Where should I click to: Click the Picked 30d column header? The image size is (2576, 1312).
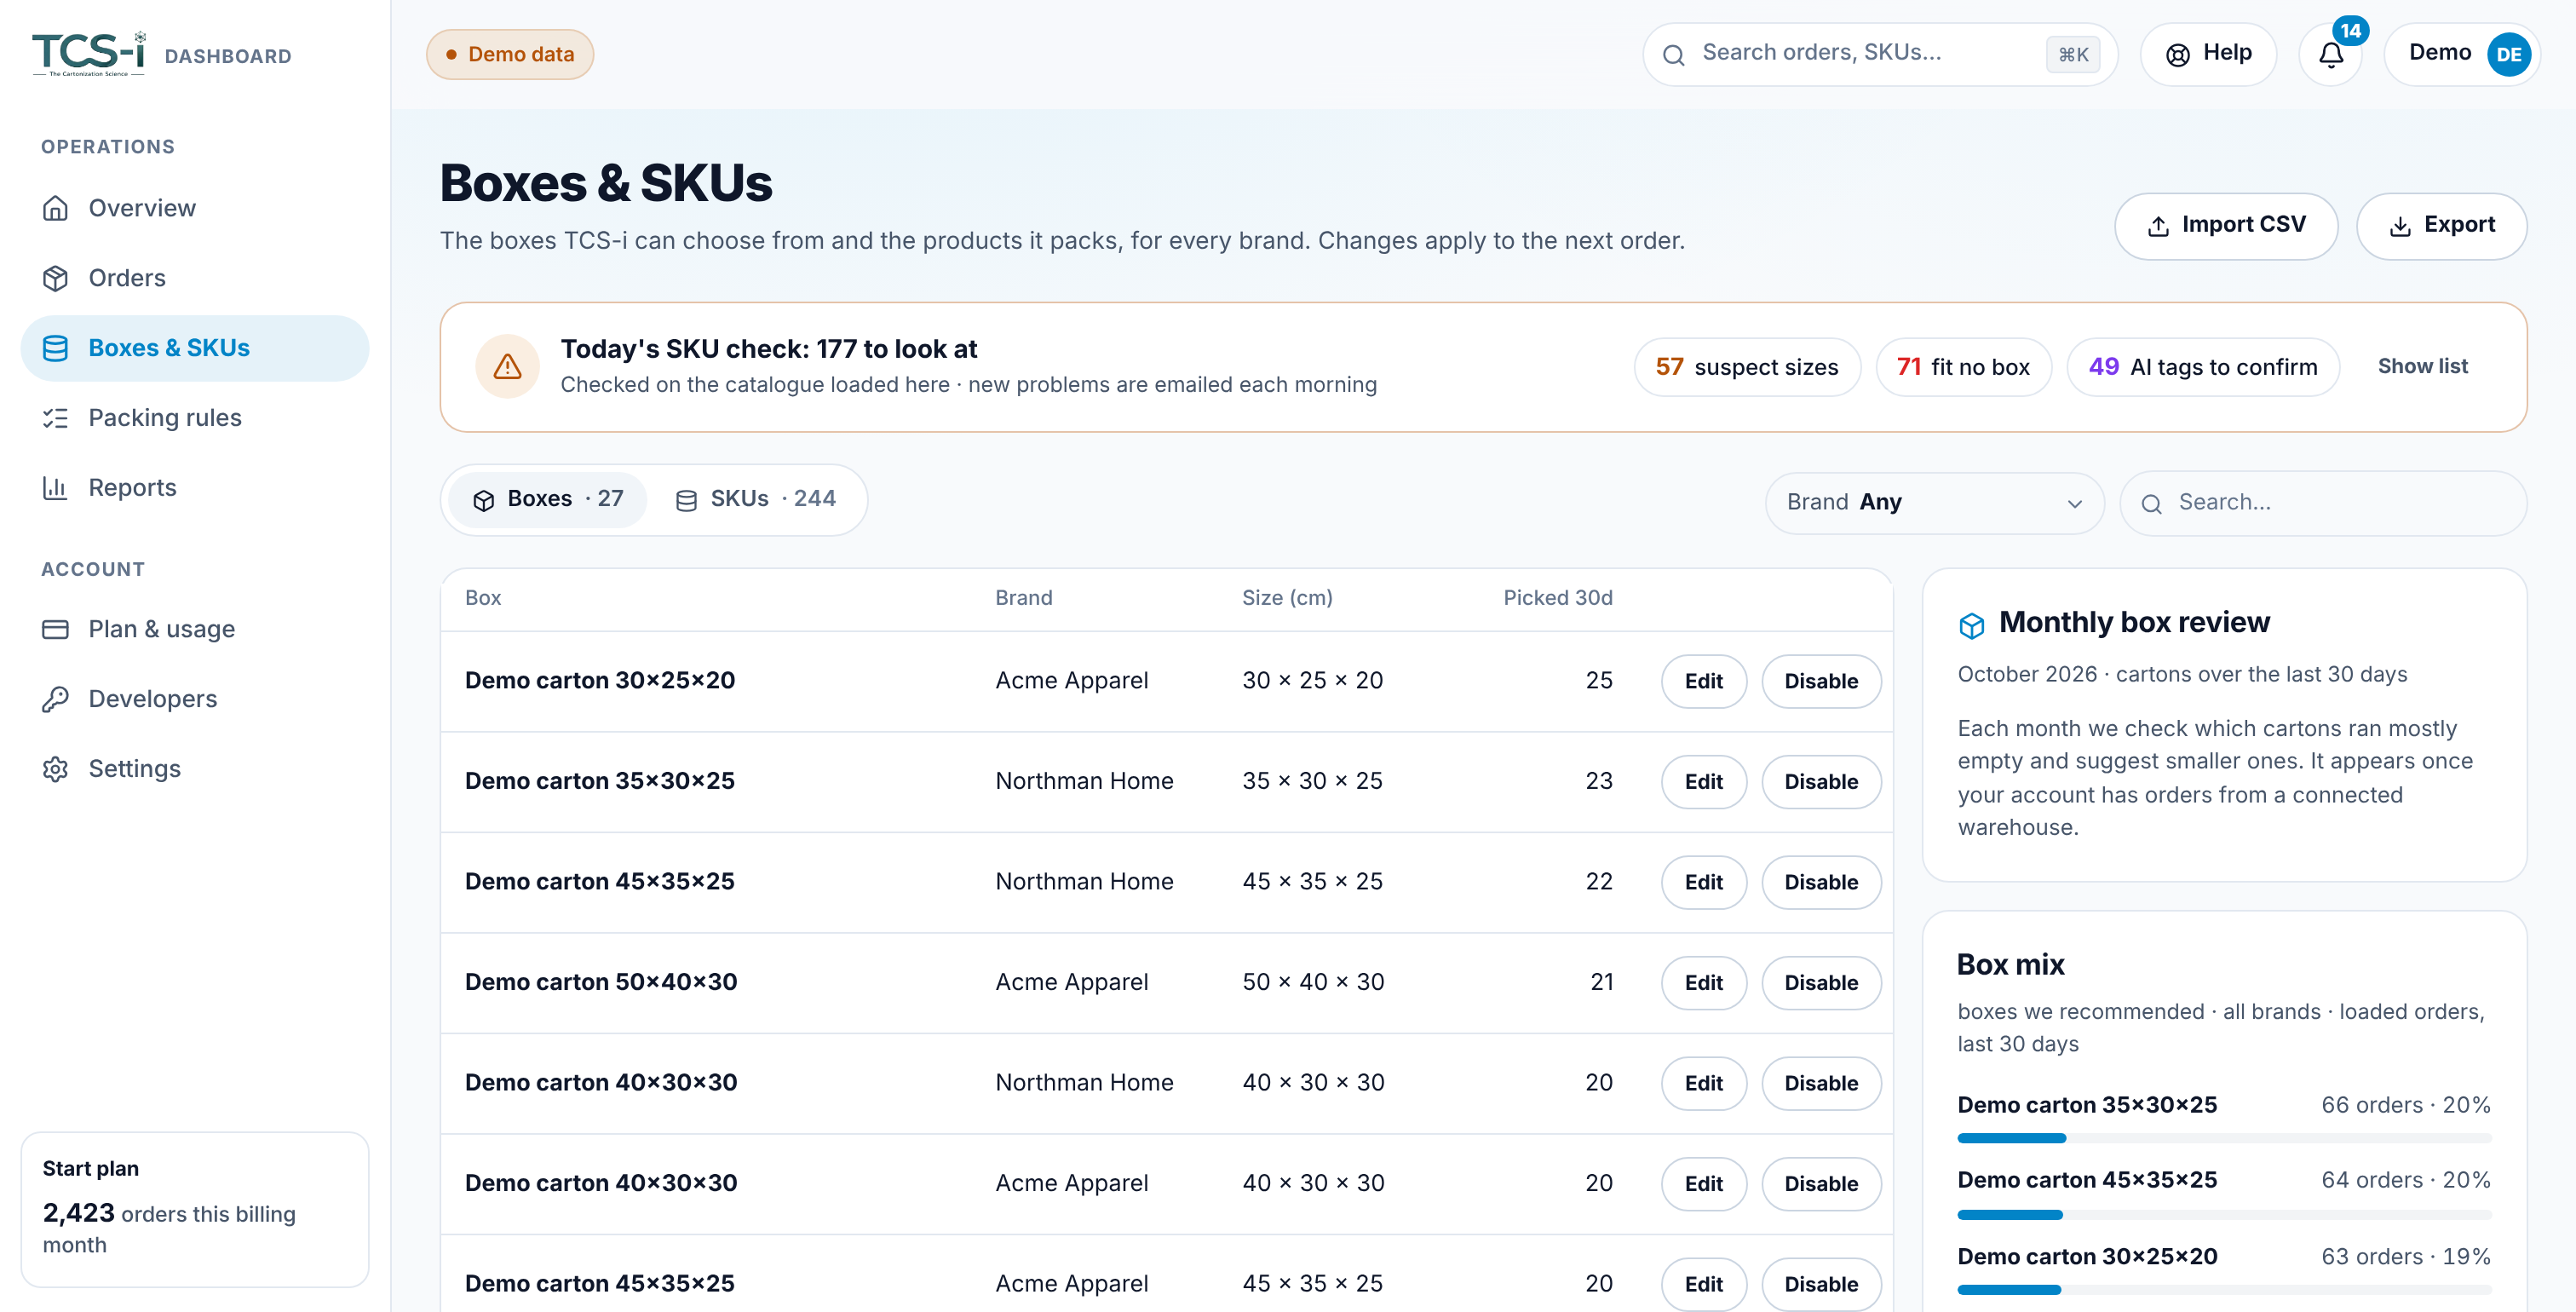1557,598
